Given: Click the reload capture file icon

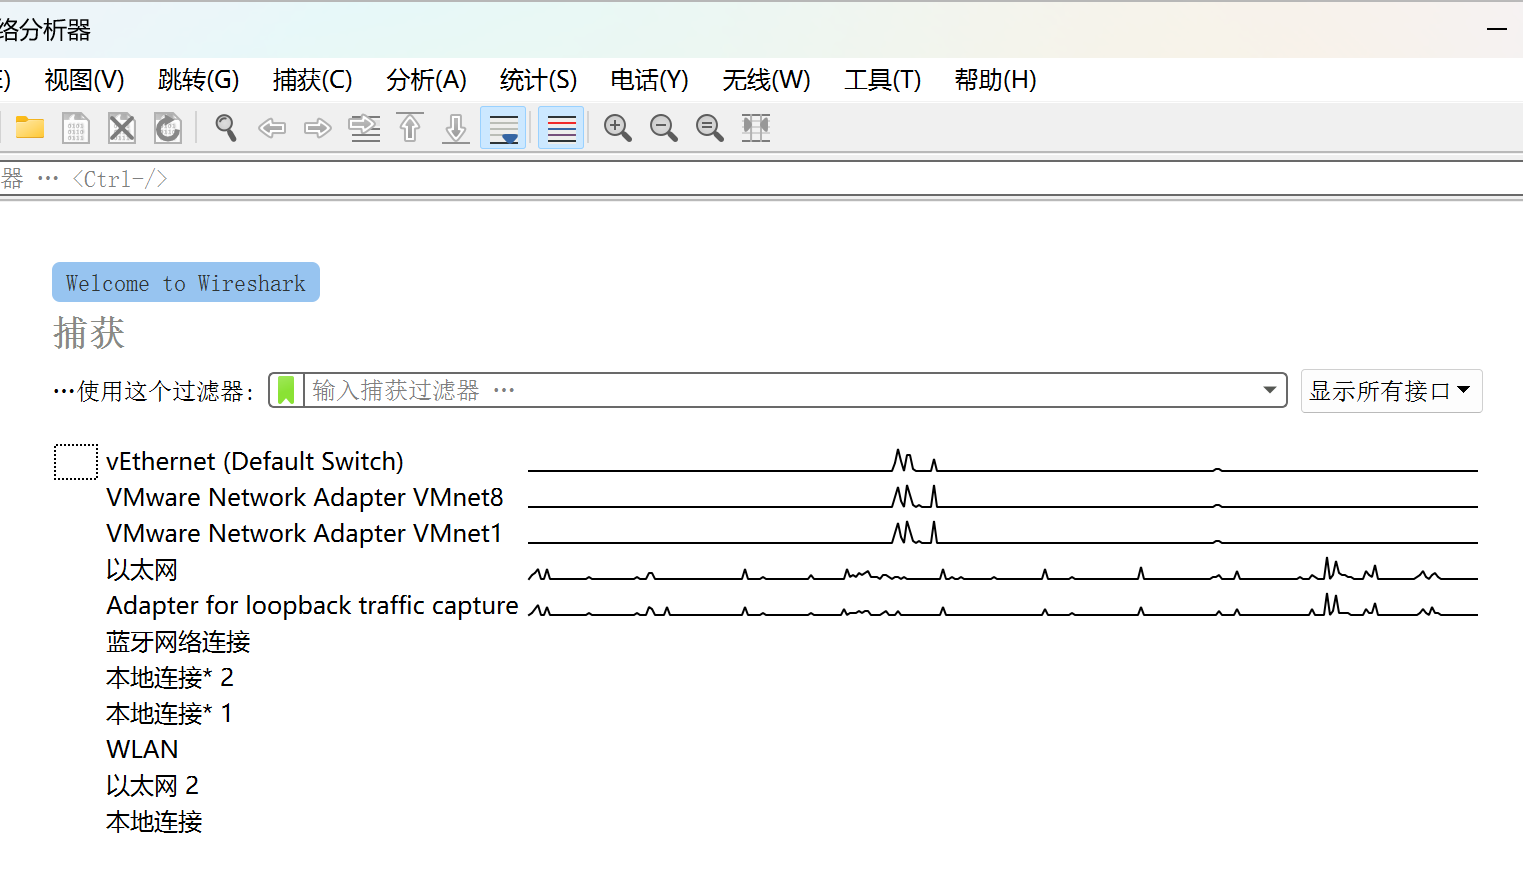Looking at the screenshot, I should click(168, 128).
